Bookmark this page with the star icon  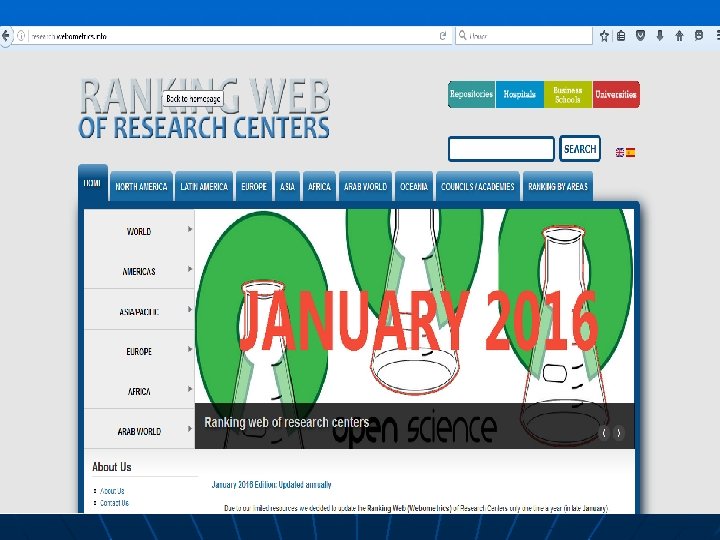pyautogui.click(x=604, y=36)
